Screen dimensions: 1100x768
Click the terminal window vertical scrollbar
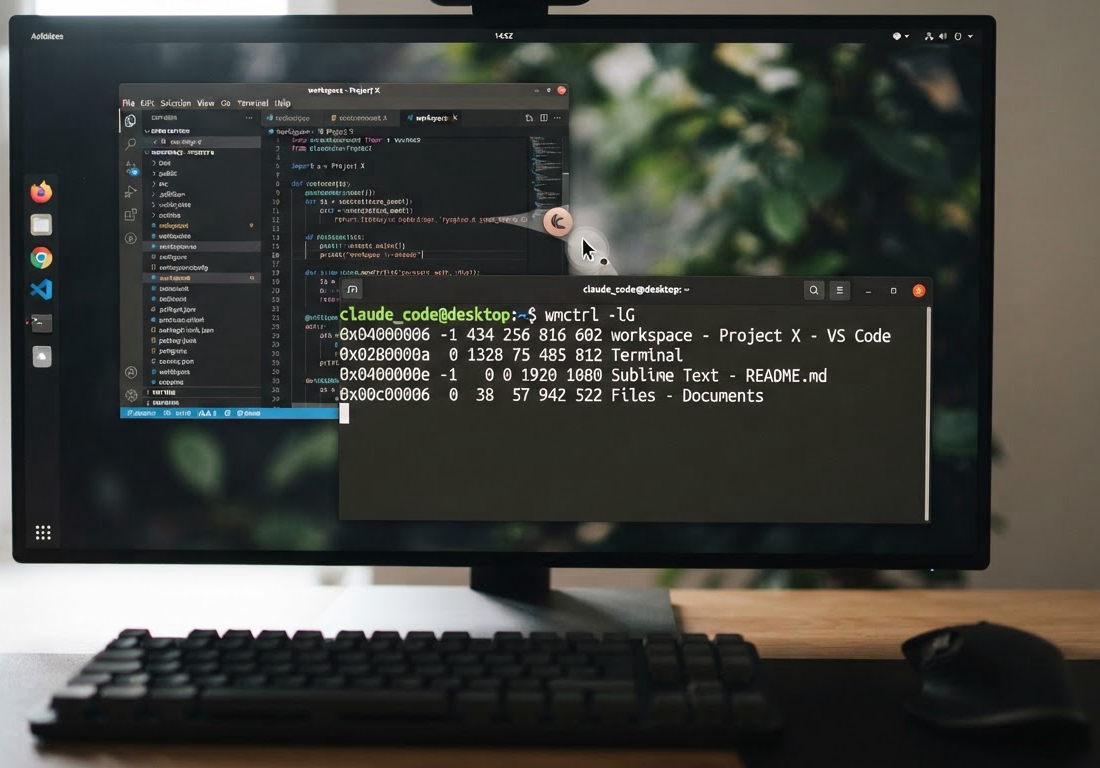coord(928,413)
